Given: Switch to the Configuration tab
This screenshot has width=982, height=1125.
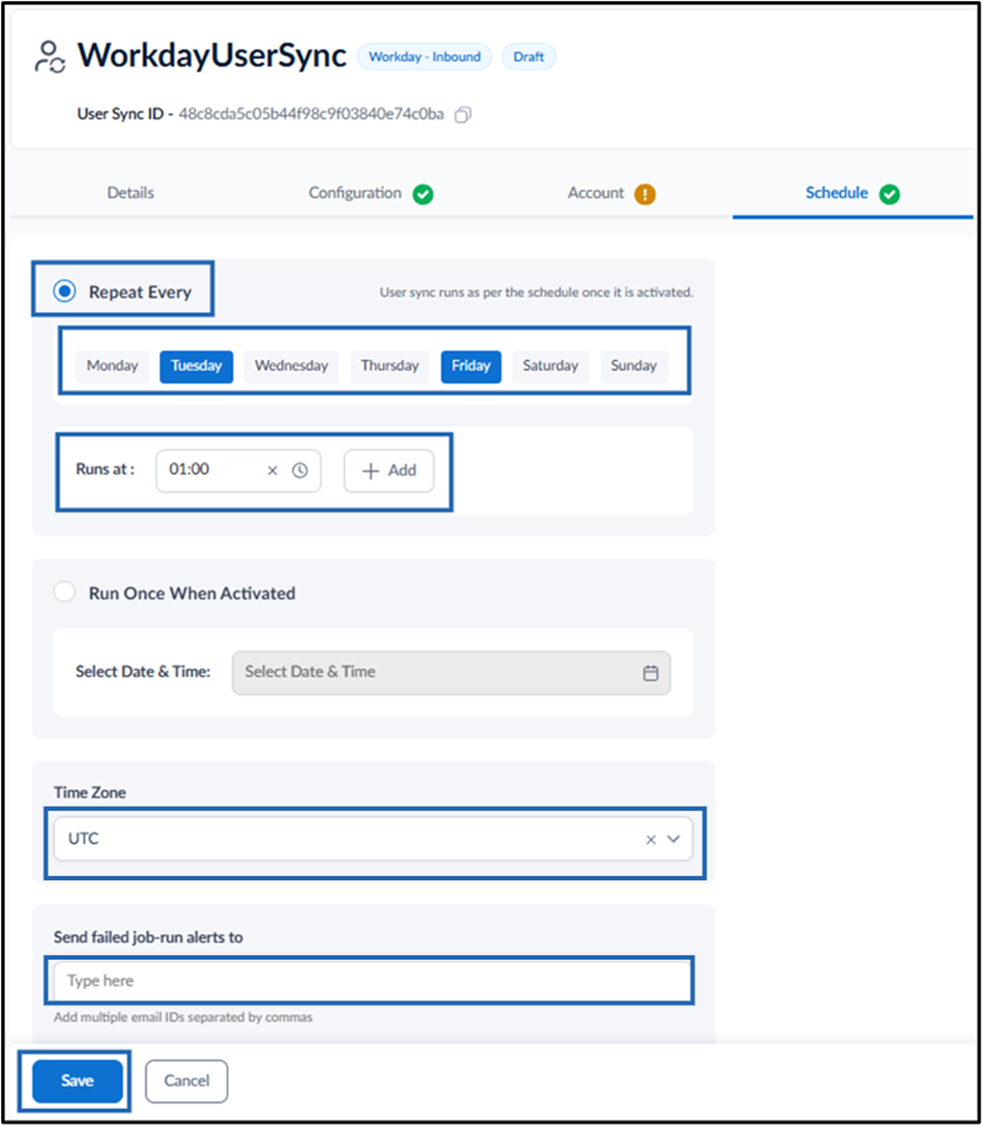Looking at the screenshot, I should (x=355, y=193).
